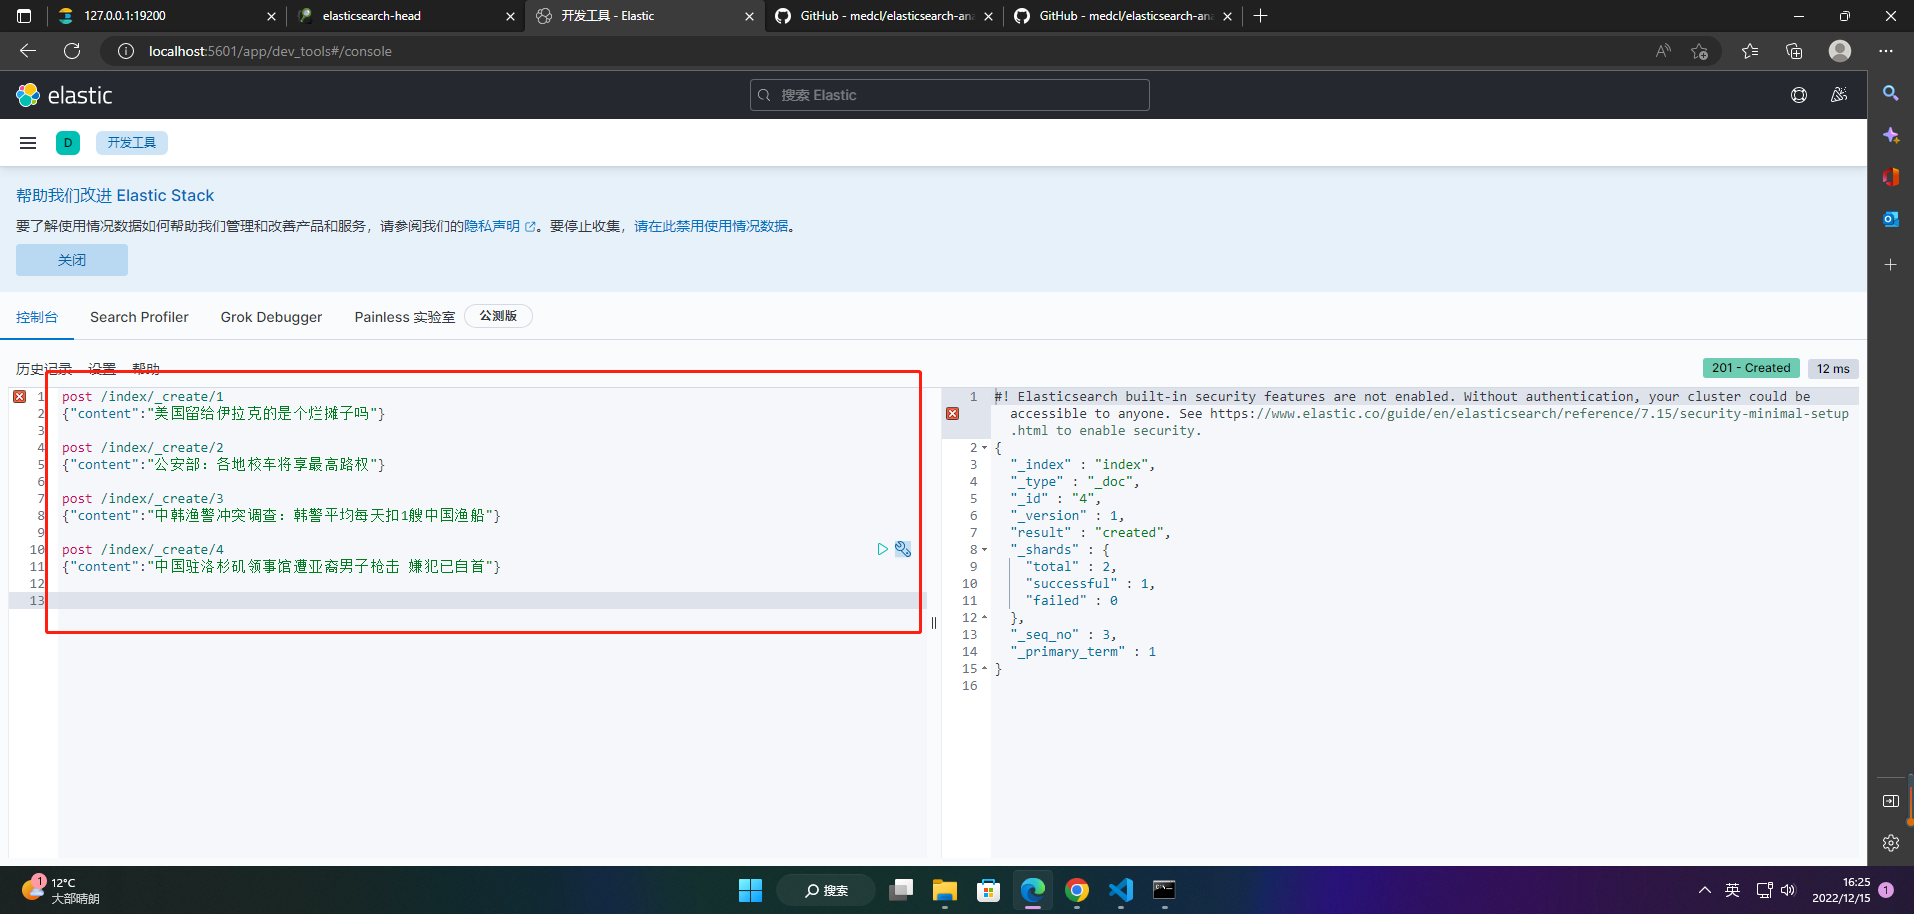
Task: Open Visual Studio Code from taskbar
Action: click(x=1121, y=890)
